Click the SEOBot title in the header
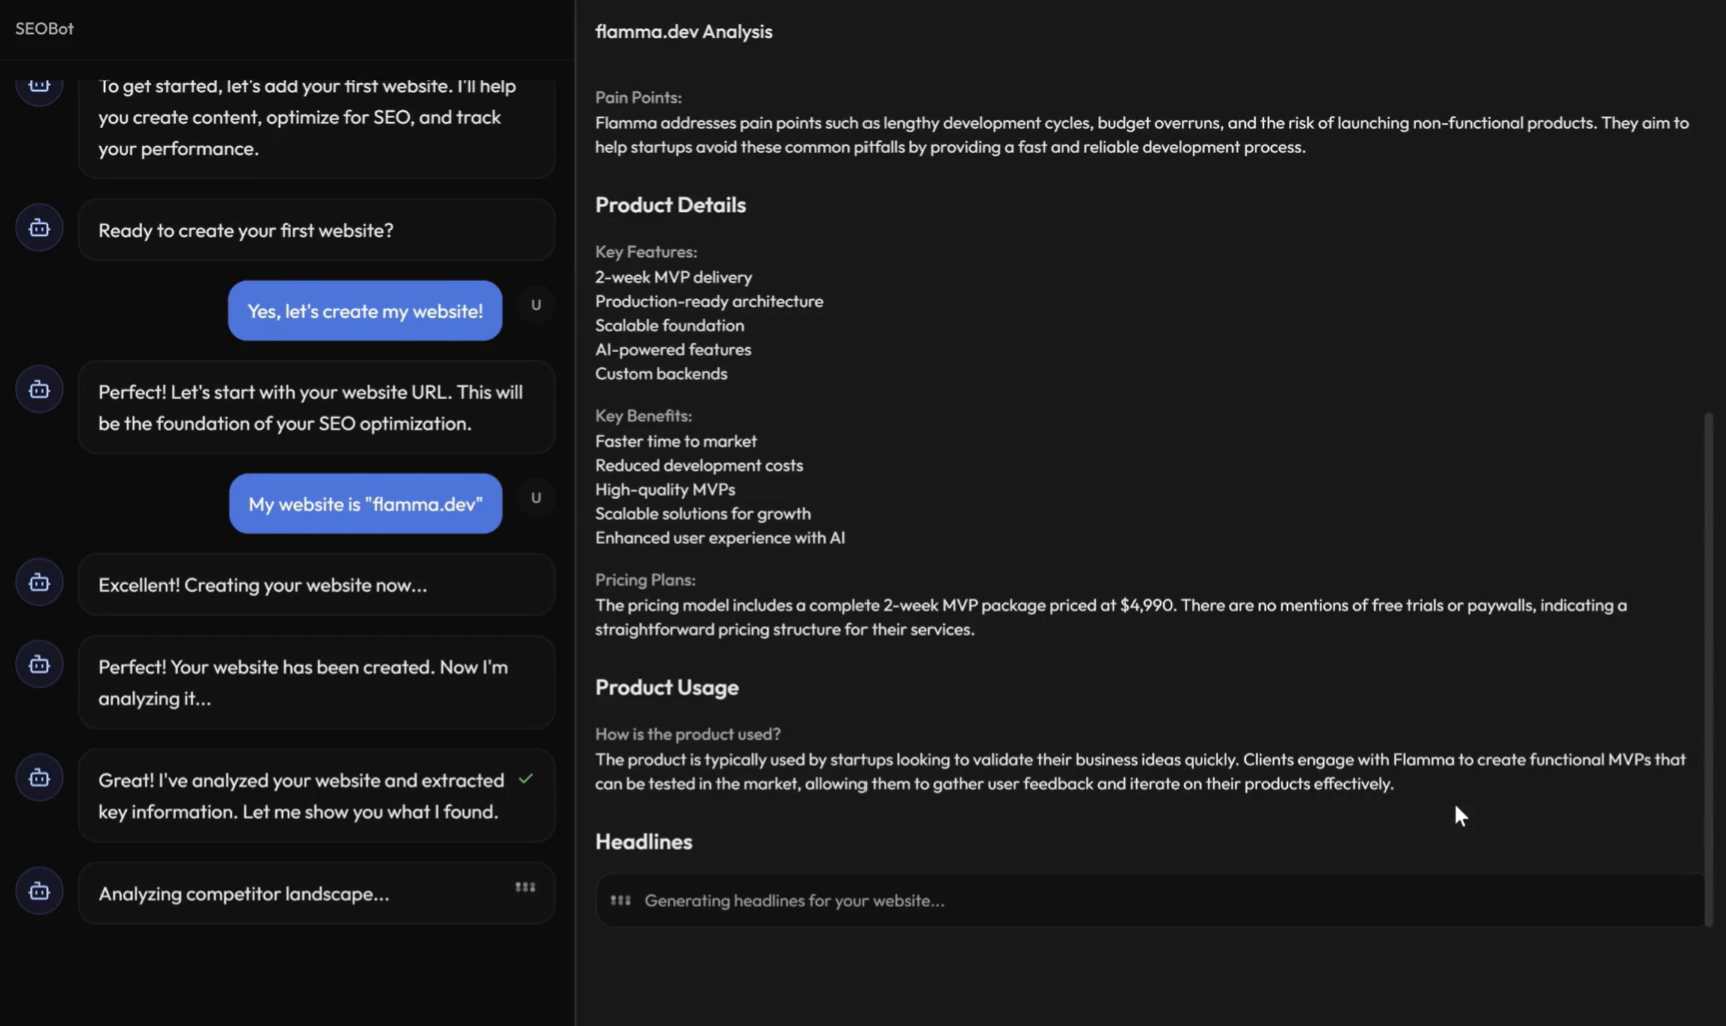 pyautogui.click(x=44, y=28)
